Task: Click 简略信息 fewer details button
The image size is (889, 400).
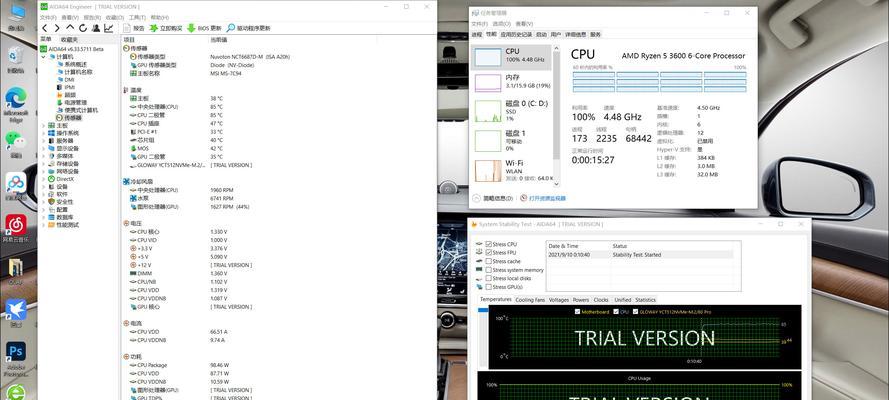Action: [493, 198]
